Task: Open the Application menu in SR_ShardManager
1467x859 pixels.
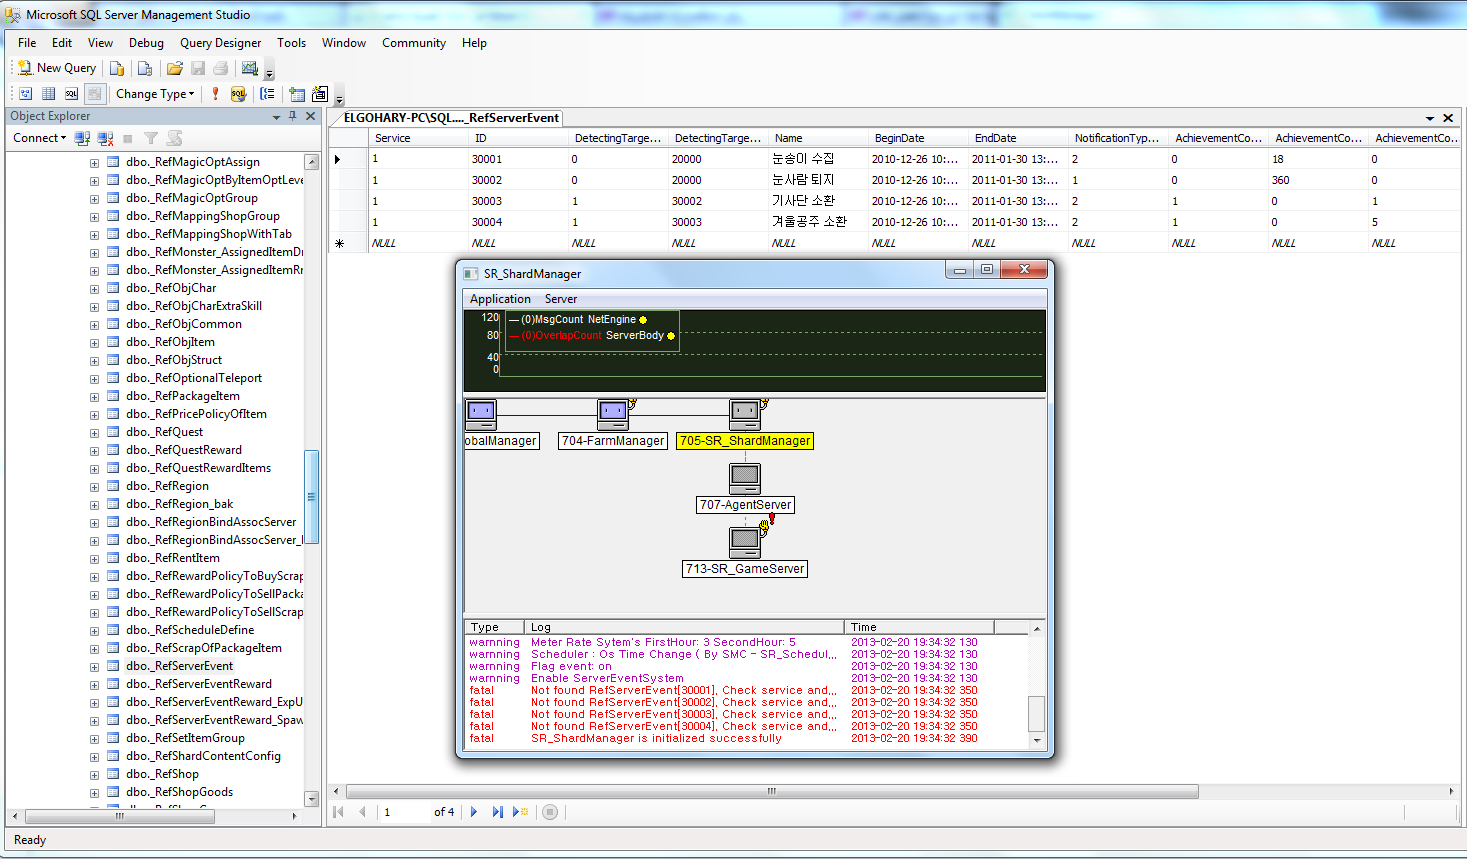Action: [x=500, y=299]
